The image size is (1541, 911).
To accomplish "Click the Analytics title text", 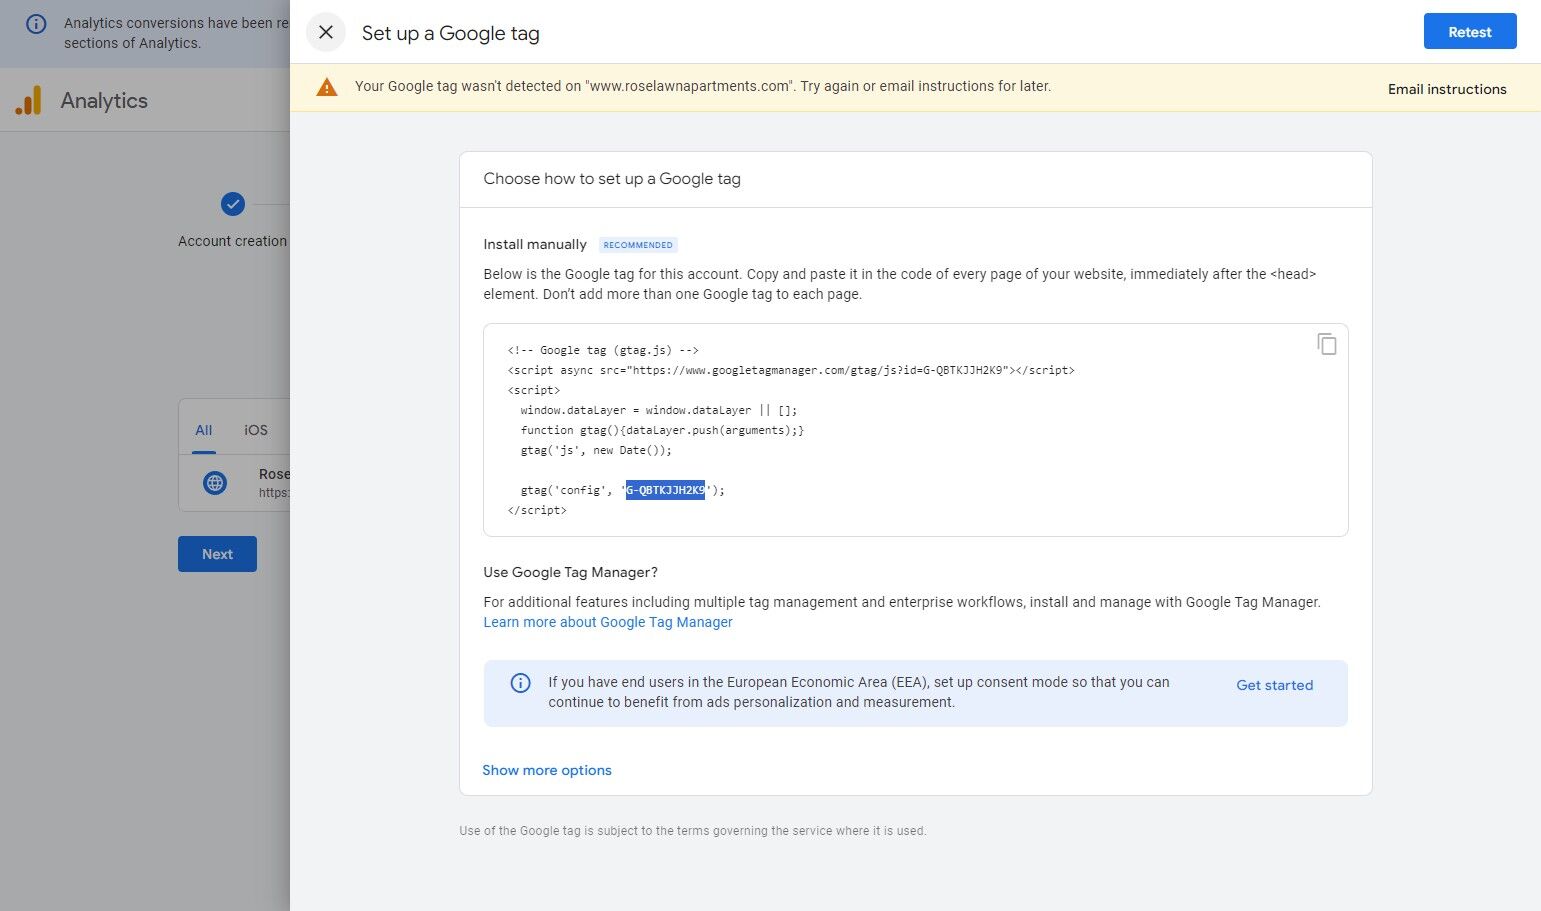I will [104, 100].
